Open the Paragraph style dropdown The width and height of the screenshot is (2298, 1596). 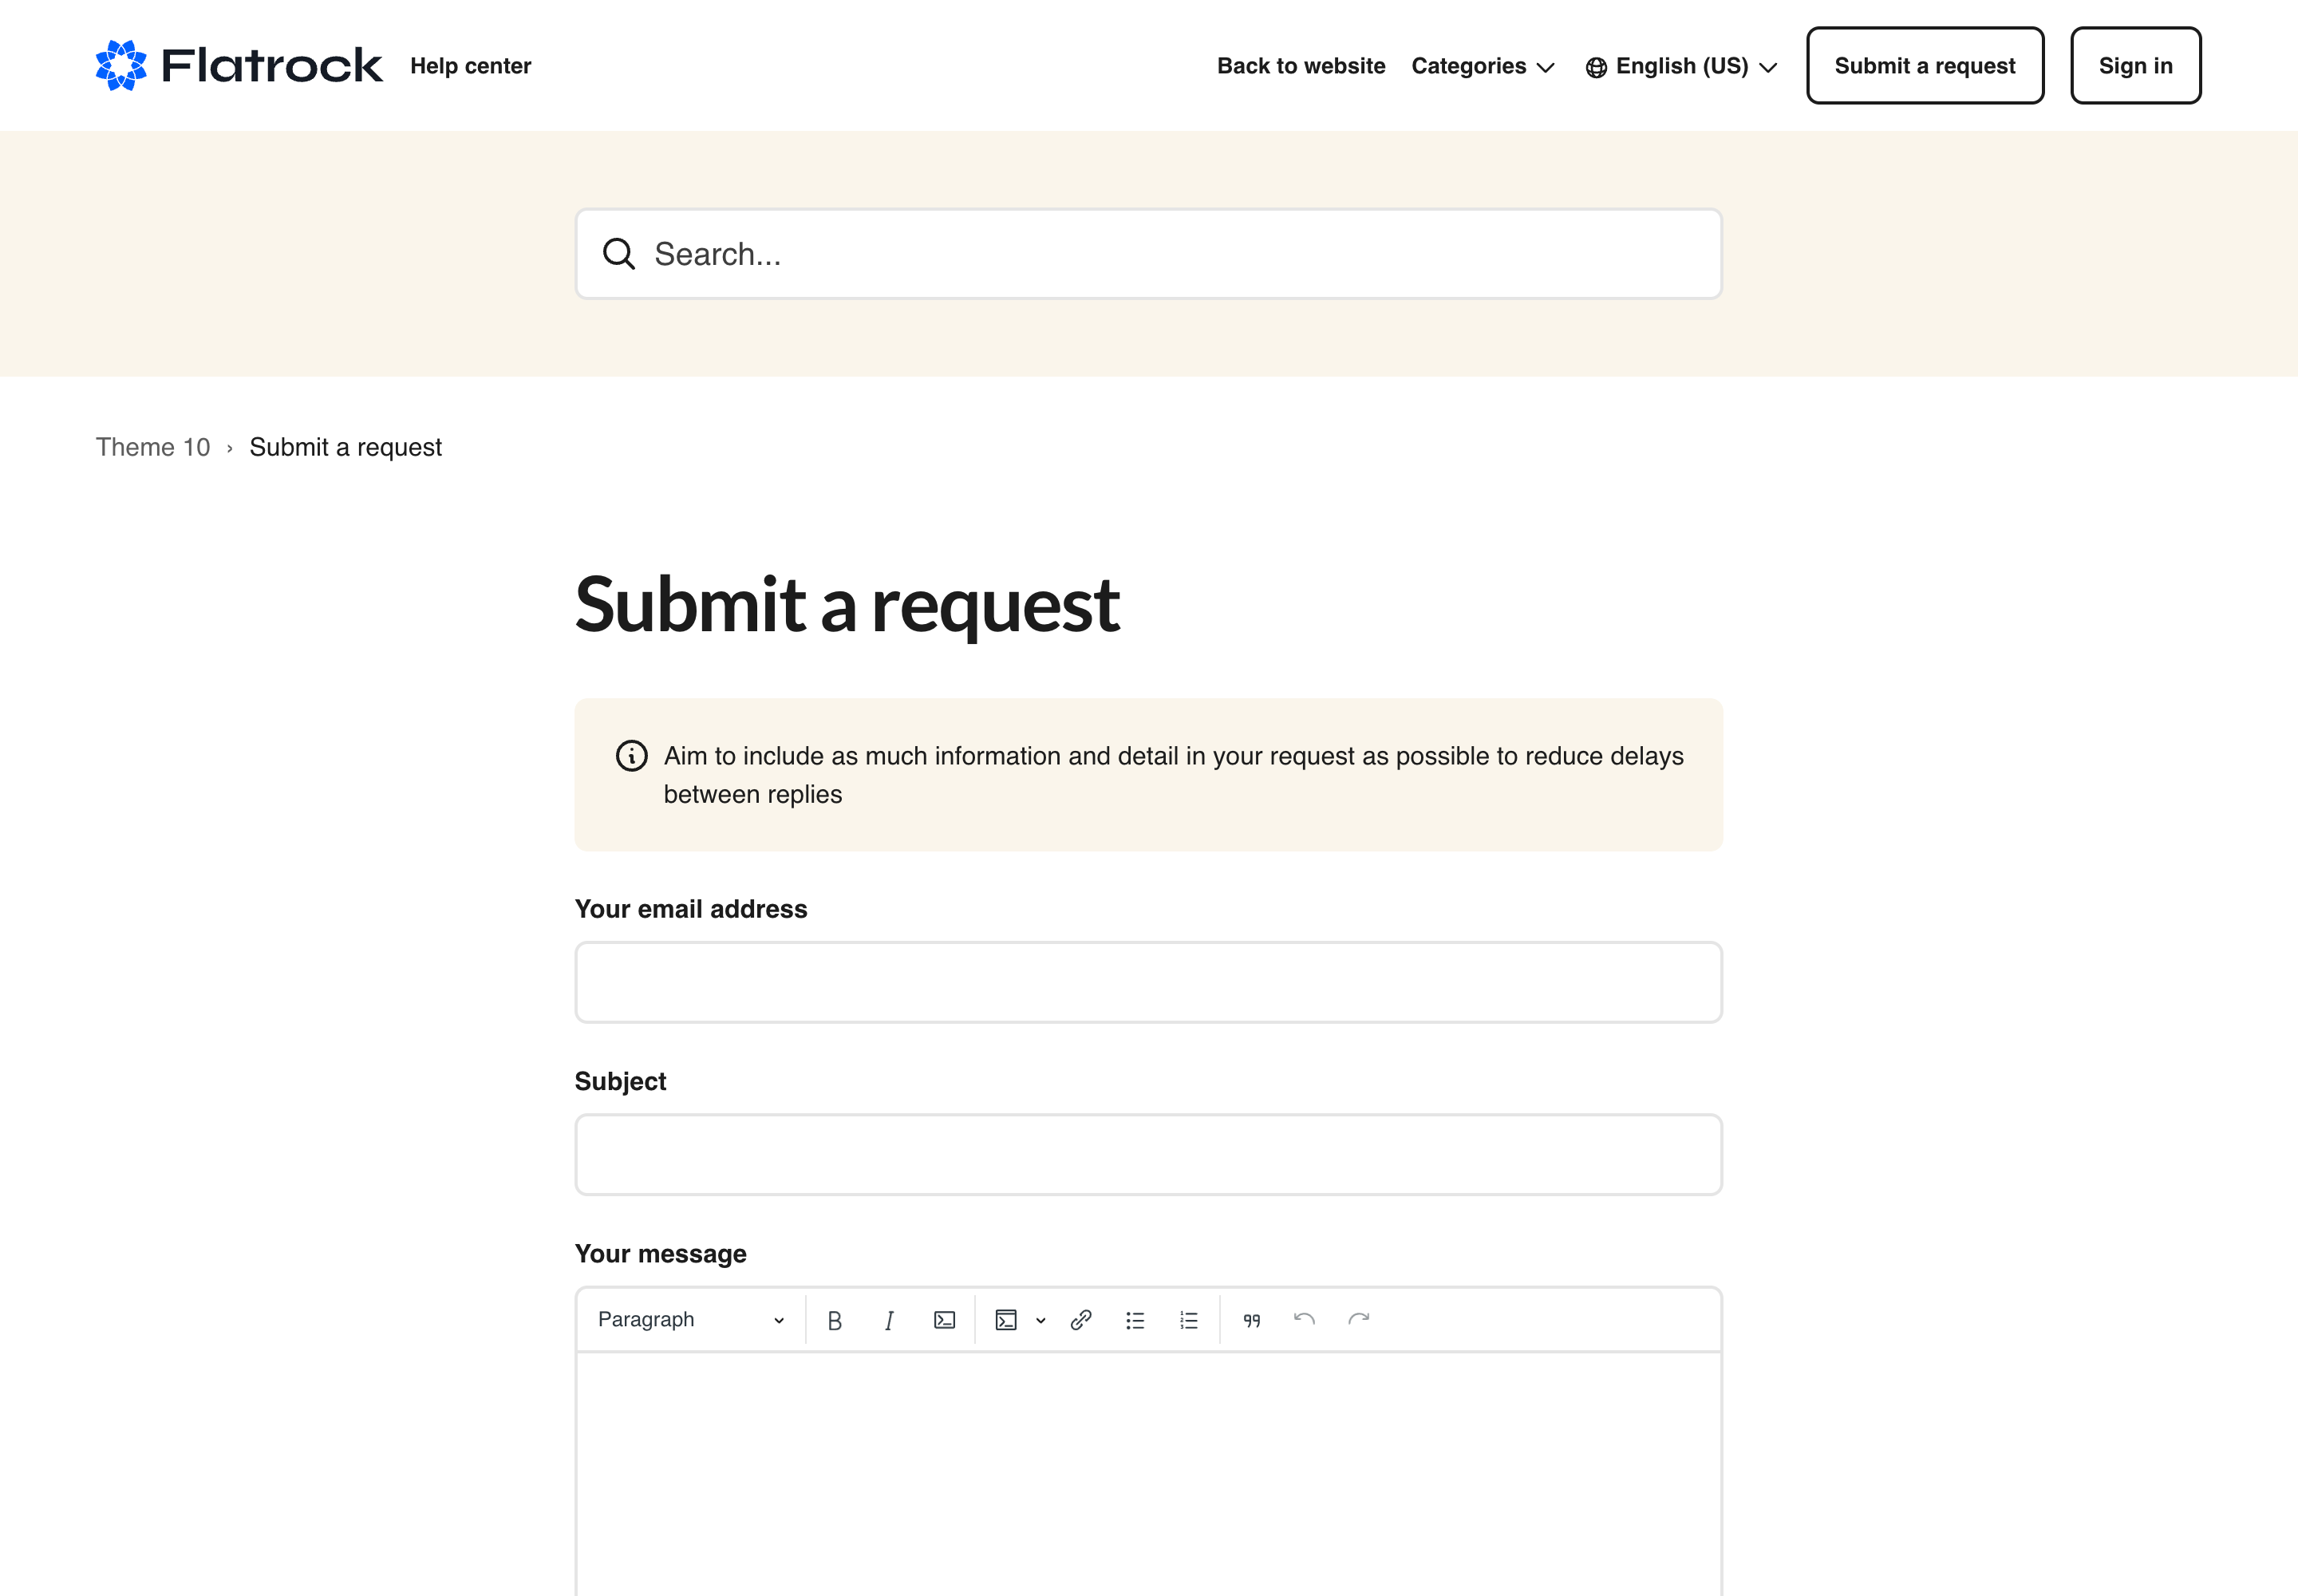click(x=691, y=1320)
